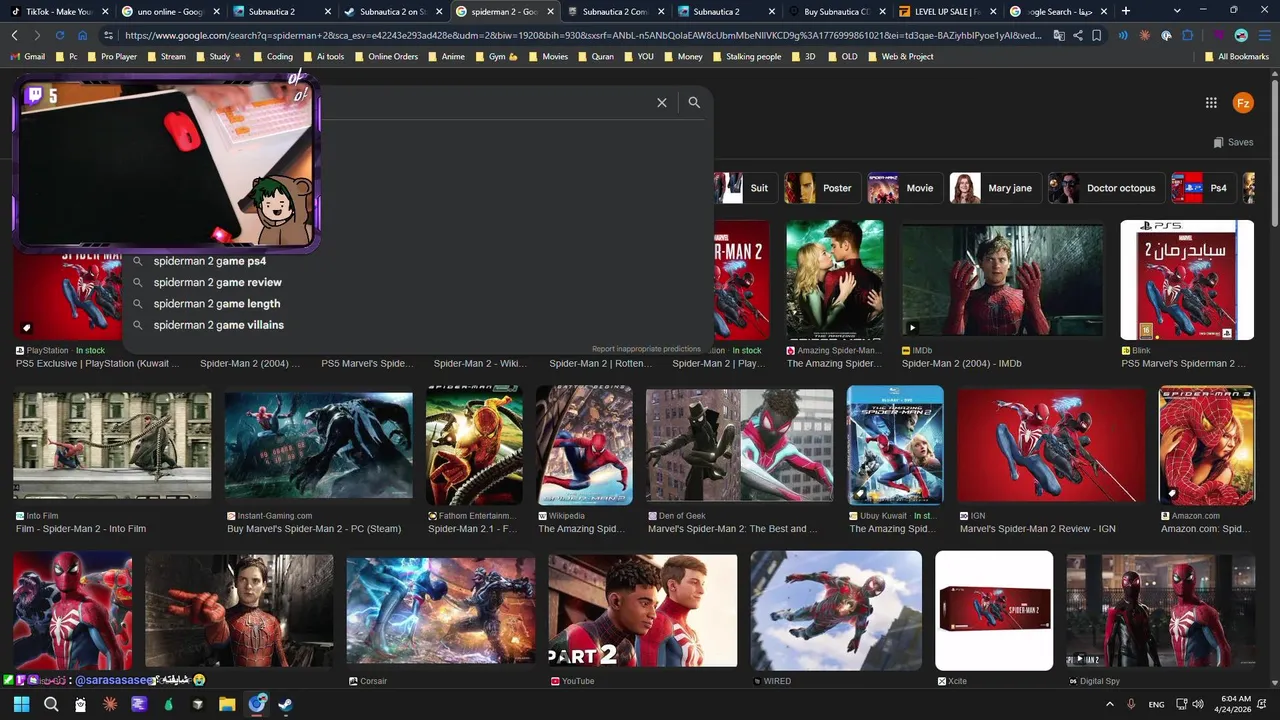Click the browser home button
The height and width of the screenshot is (720, 1280).
coord(82,35)
